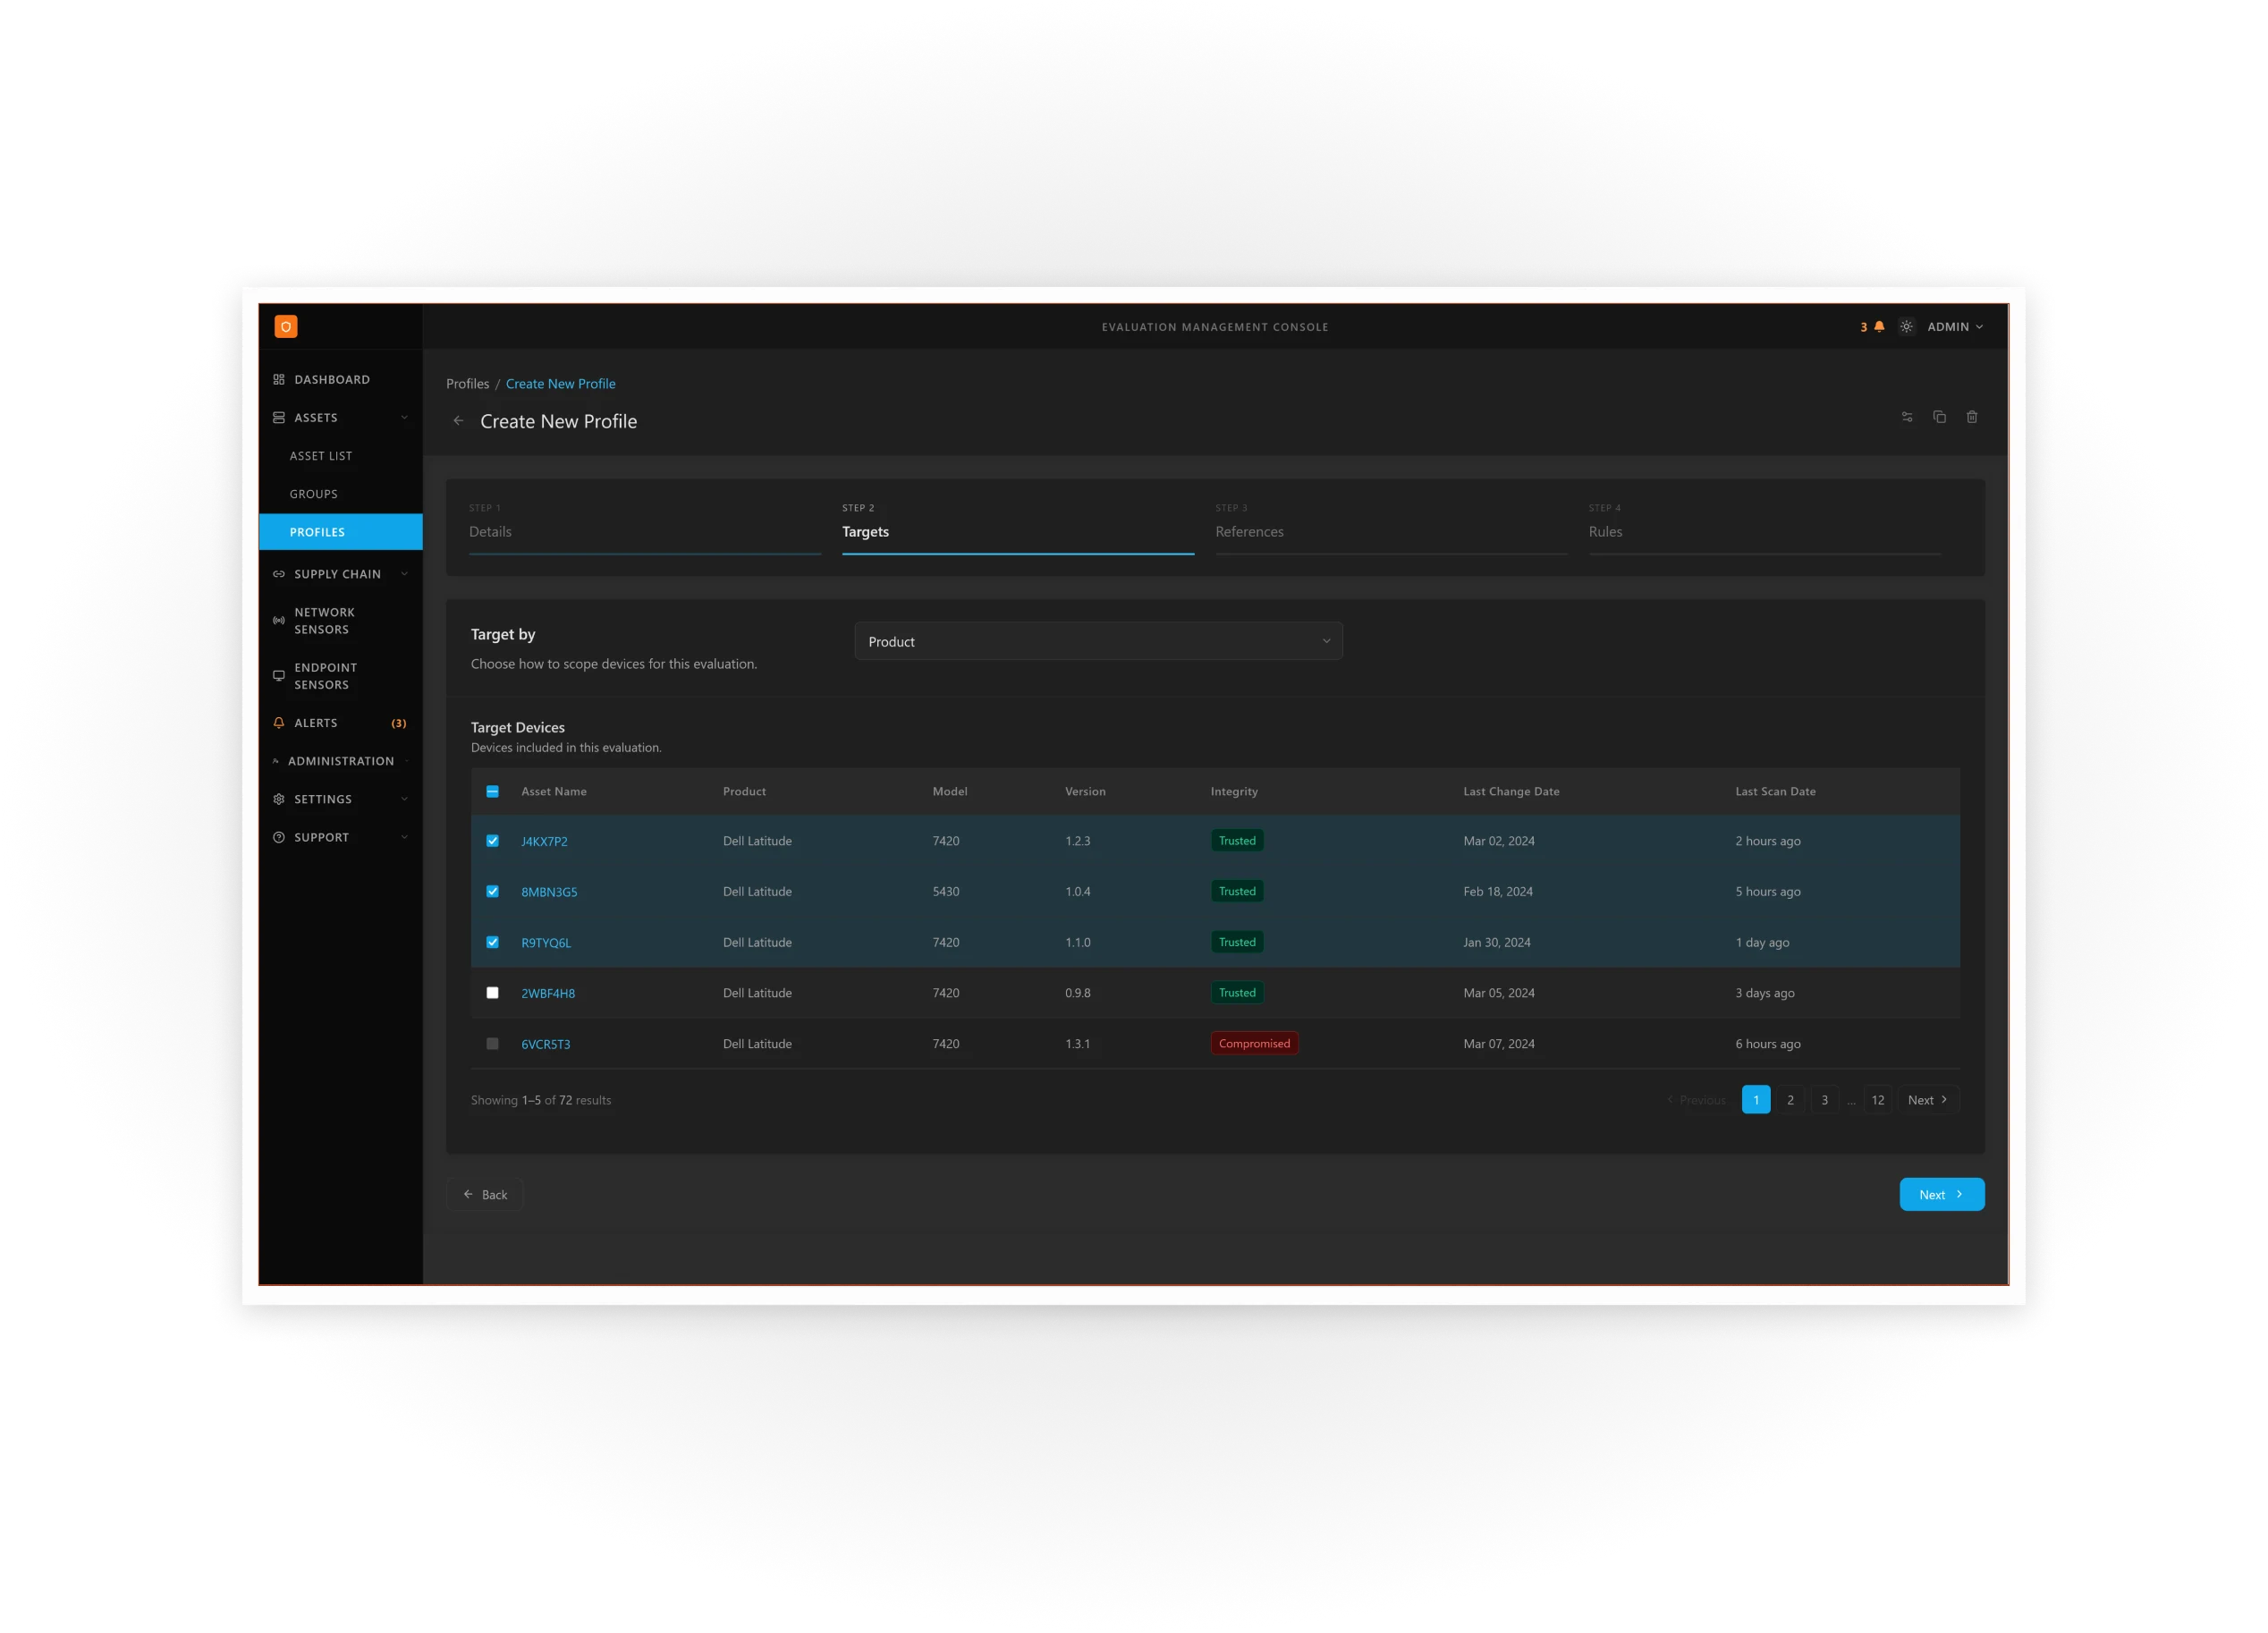Open the 8MBN3G5 asset link
The width and height of the screenshot is (2268, 1633).
(x=549, y=892)
